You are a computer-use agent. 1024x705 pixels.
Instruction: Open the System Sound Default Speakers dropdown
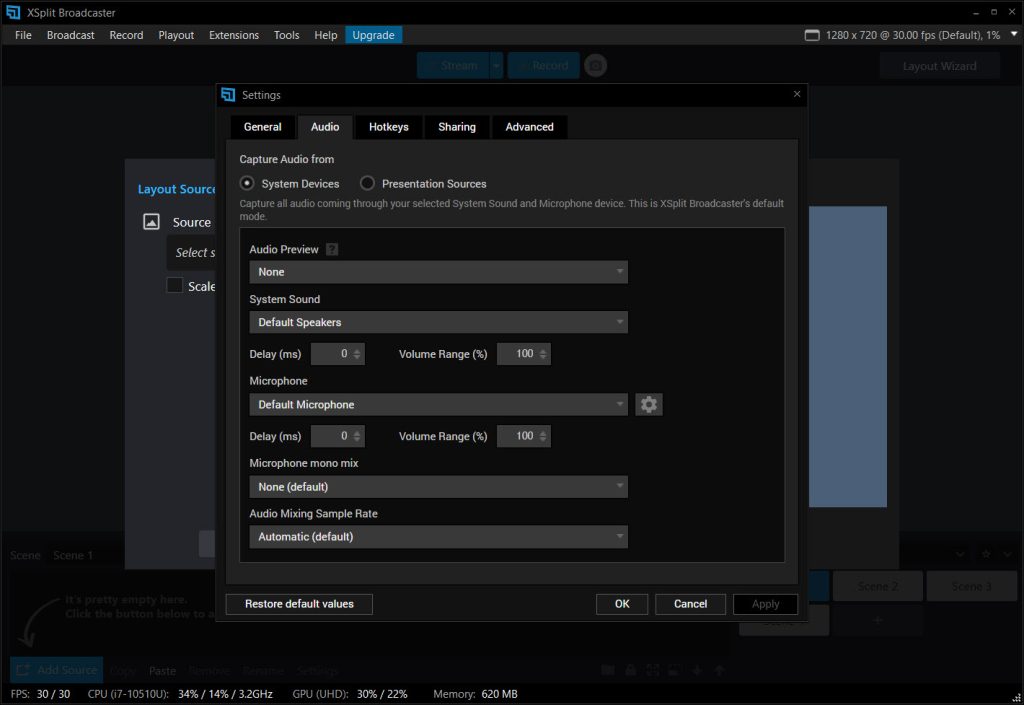pos(438,322)
